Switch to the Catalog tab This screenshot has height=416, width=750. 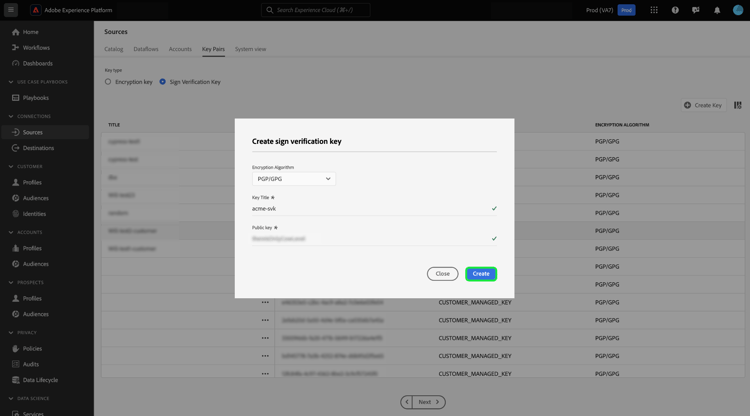click(114, 49)
